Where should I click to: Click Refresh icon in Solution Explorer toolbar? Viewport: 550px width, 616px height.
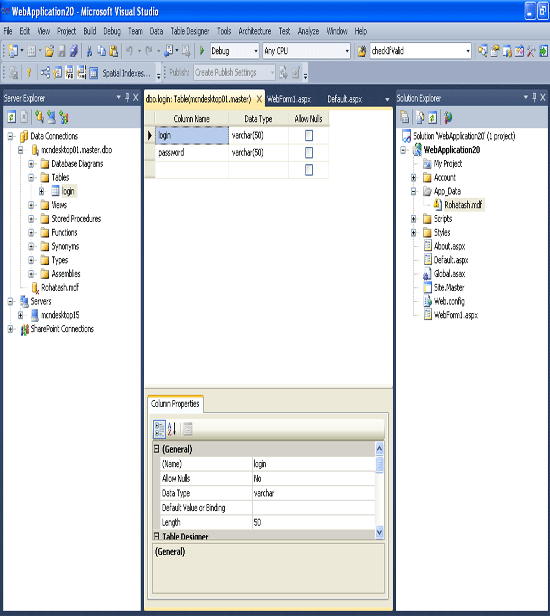pyautogui.click(x=432, y=117)
